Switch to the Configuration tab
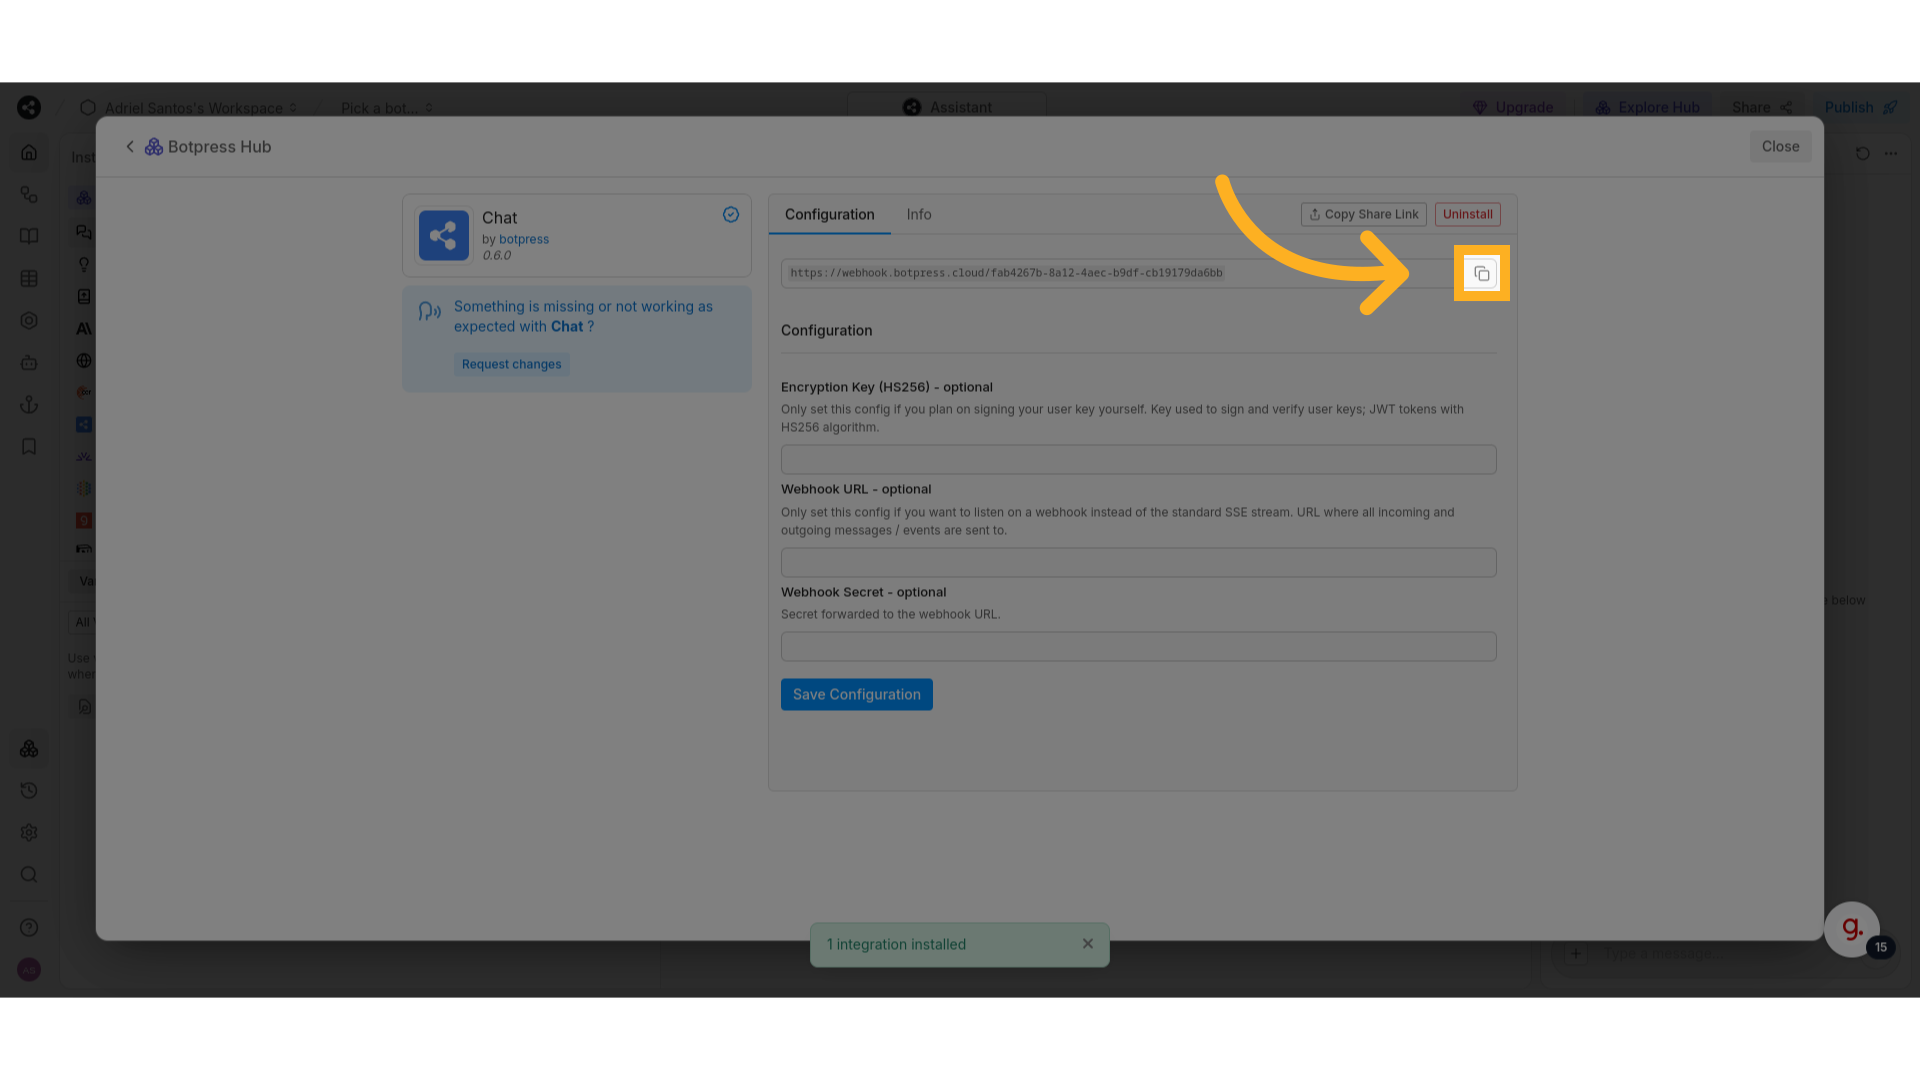Viewport: 1920px width, 1080px height. (829, 215)
